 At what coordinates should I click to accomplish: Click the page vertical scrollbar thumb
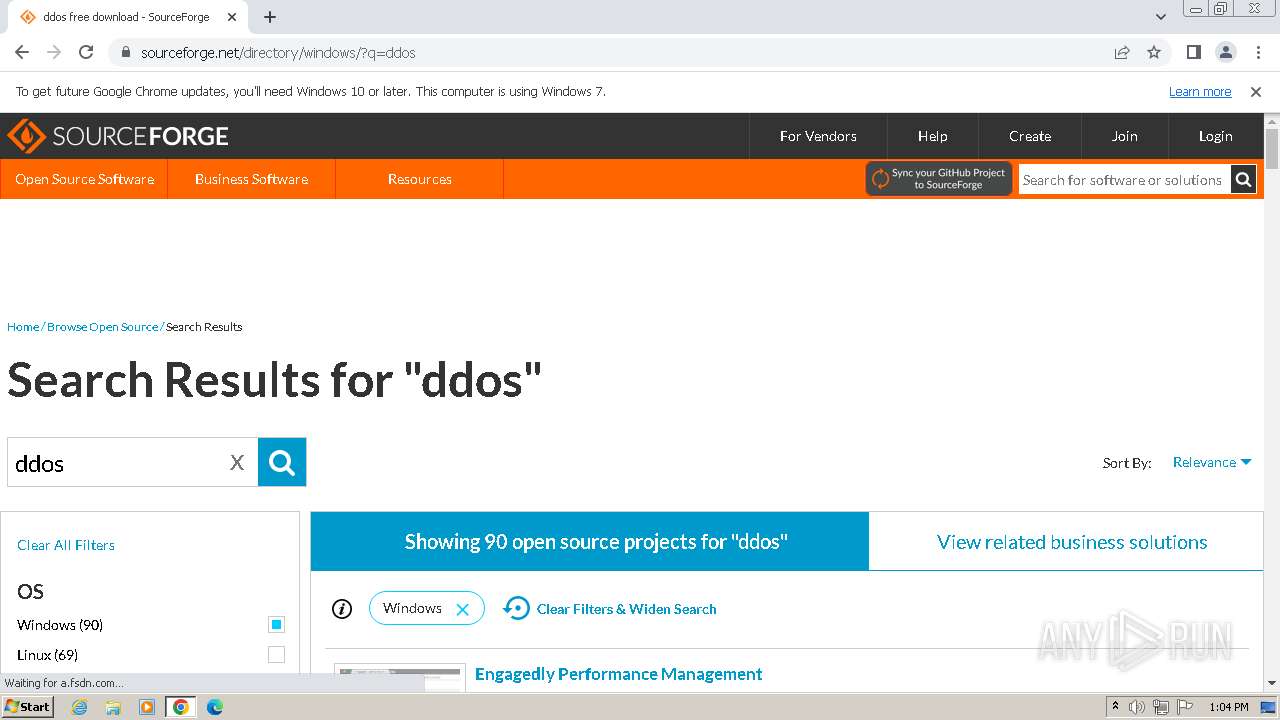[x=1271, y=148]
